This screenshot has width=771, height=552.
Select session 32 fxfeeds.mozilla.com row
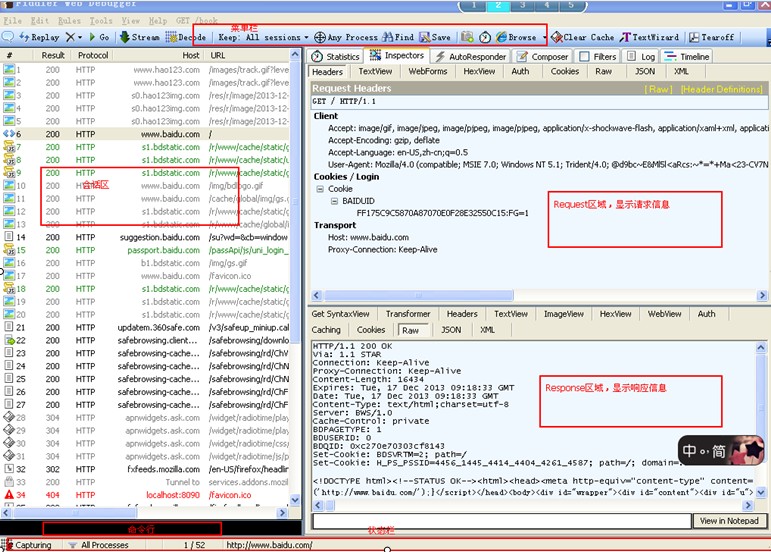tap(146, 469)
